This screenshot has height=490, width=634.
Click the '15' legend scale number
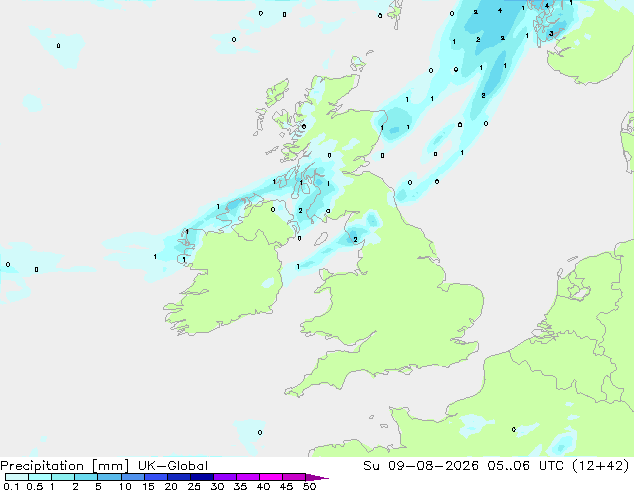coord(148,486)
